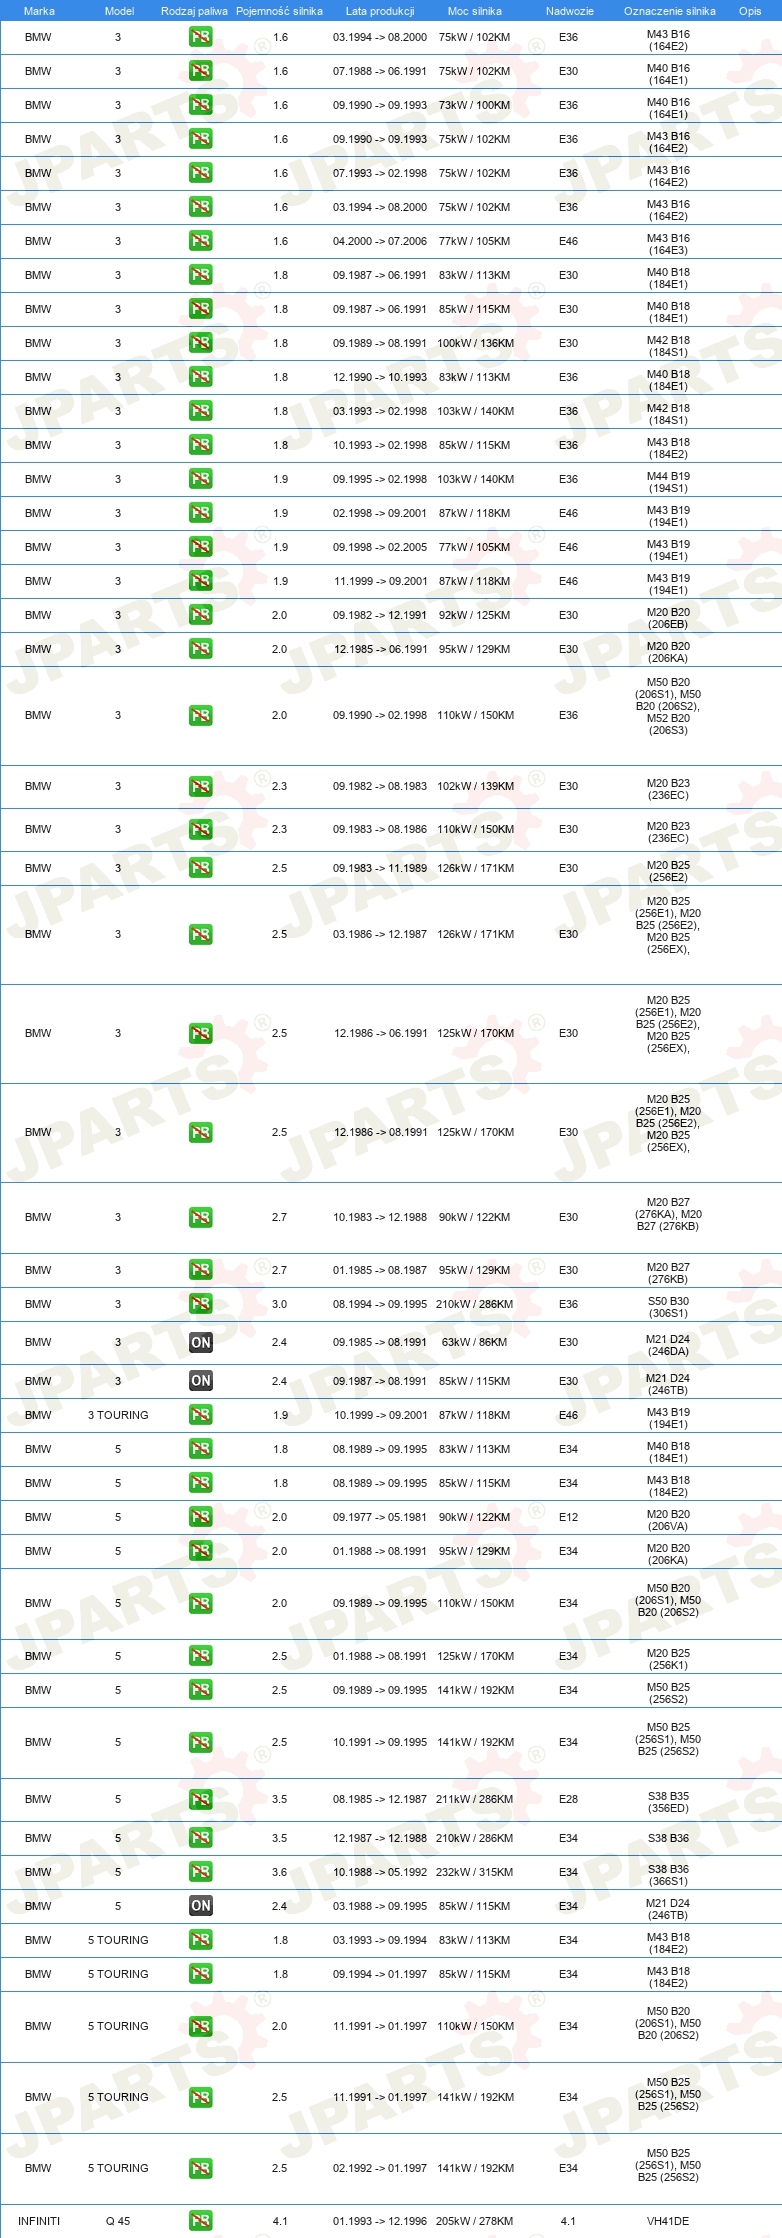Select the Q 45 model cell
Screen dimensions: 782x2238
coord(118,2221)
